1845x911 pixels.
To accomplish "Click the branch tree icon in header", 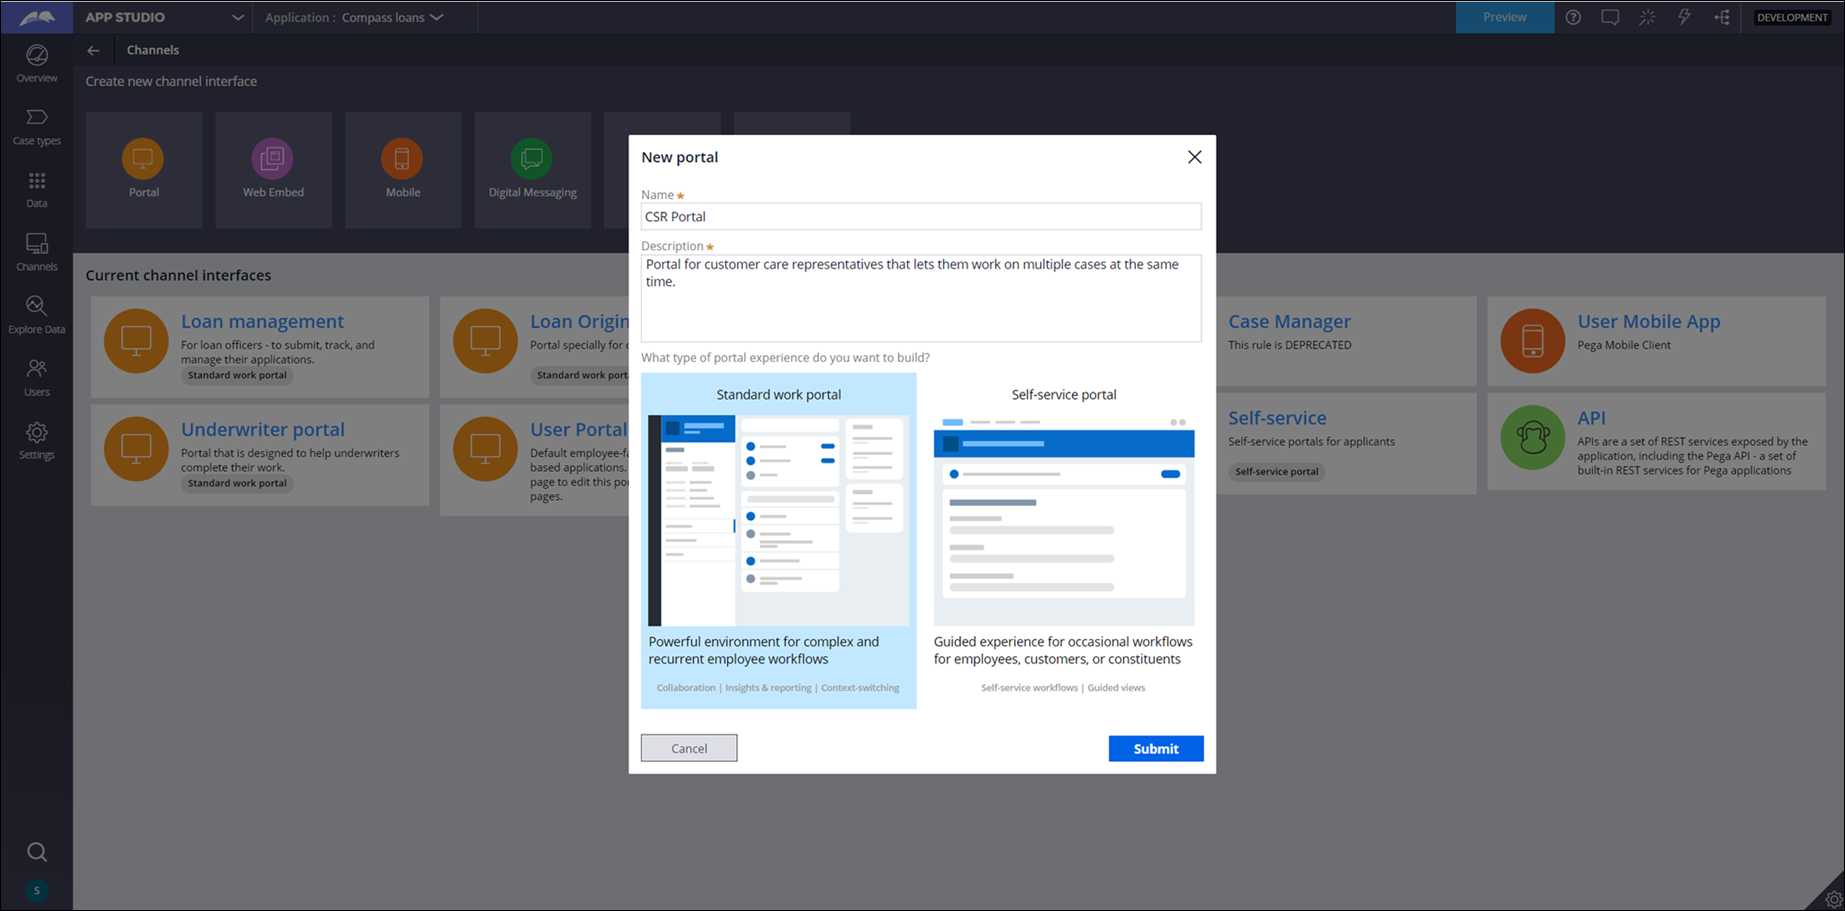I will (x=1722, y=17).
